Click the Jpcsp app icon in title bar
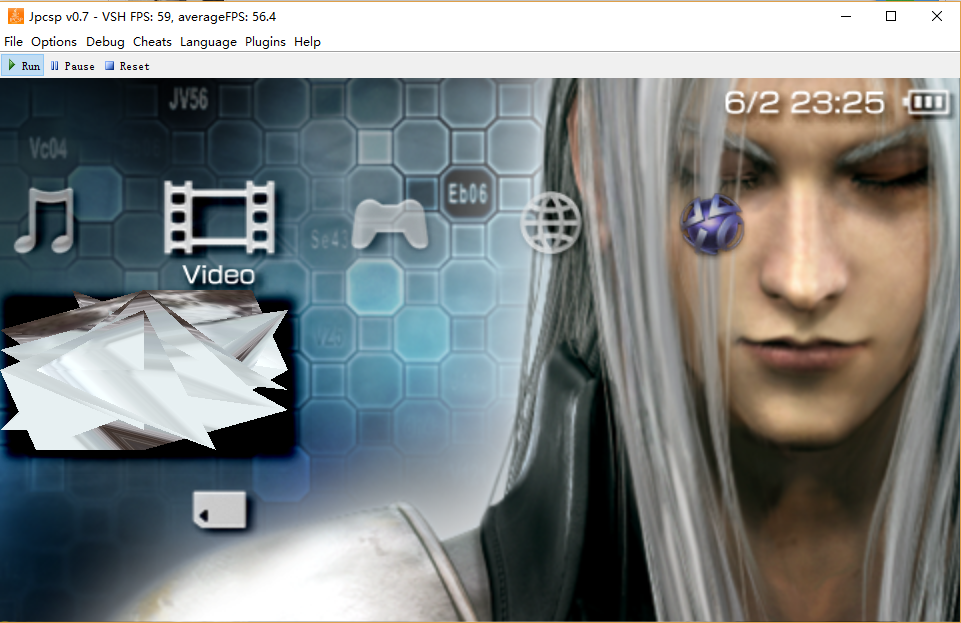The width and height of the screenshot is (961, 623). pos(15,16)
